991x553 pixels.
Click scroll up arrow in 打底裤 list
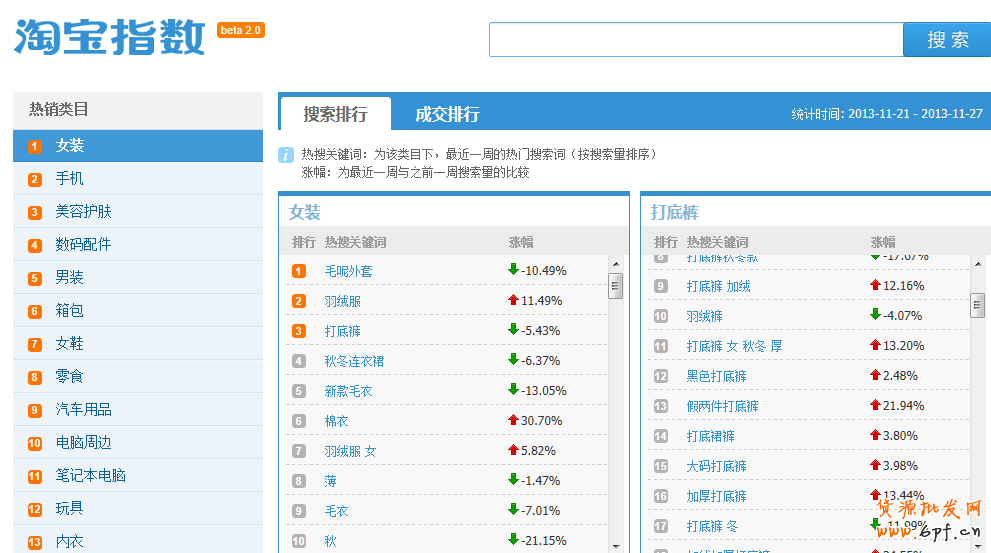pos(978,264)
